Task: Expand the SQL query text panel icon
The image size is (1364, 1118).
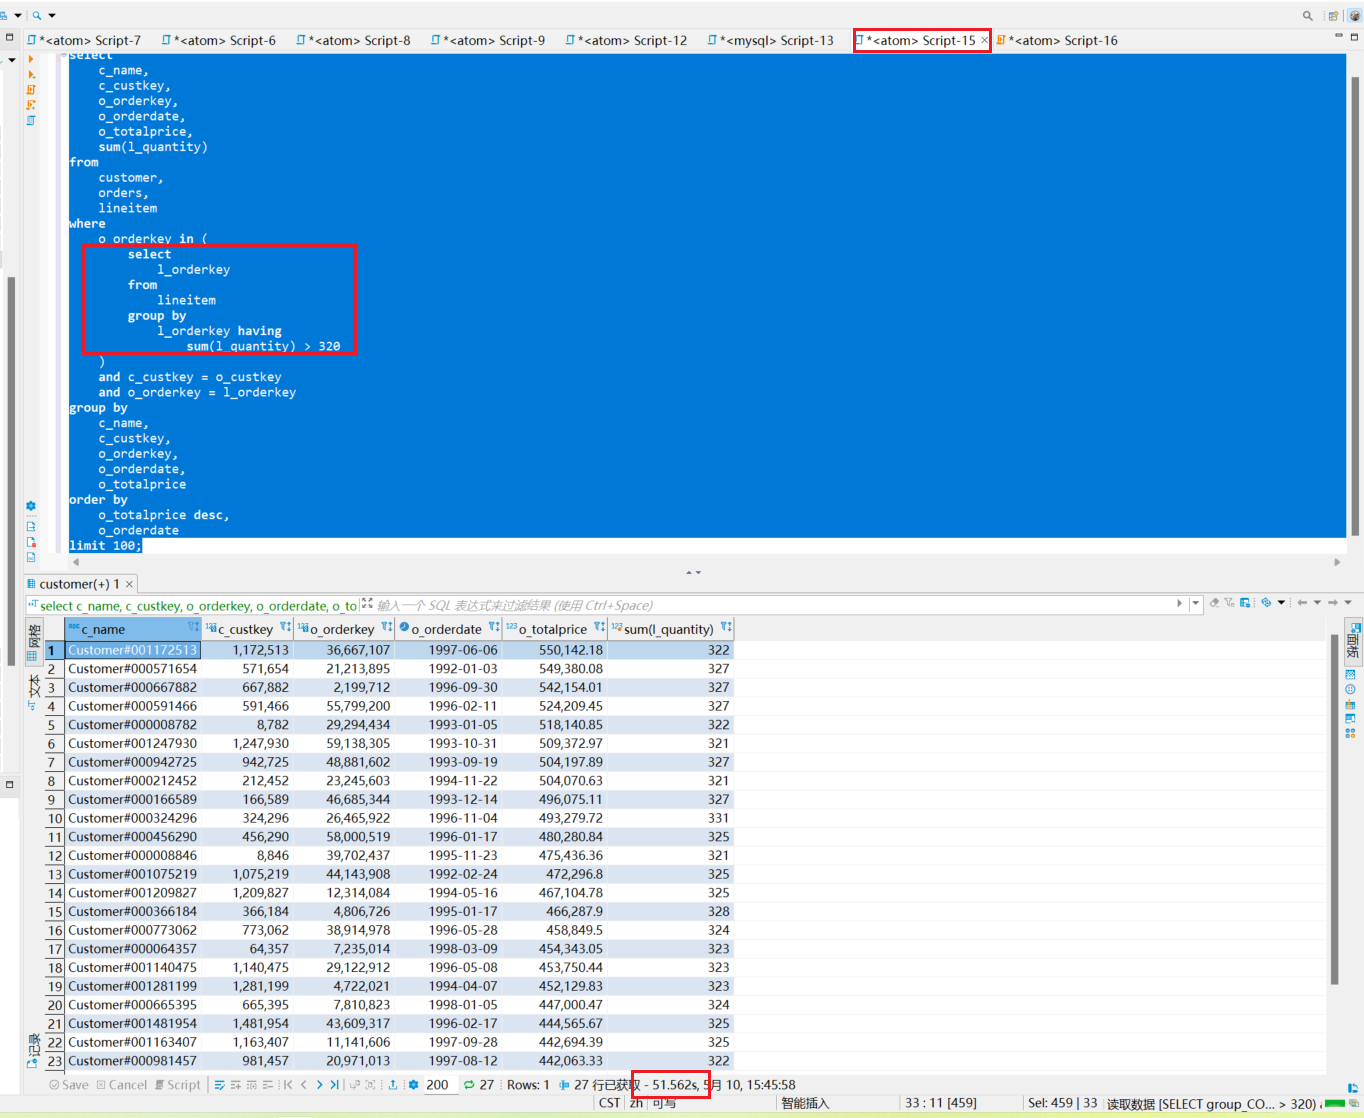Action: (x=367, y=603)
